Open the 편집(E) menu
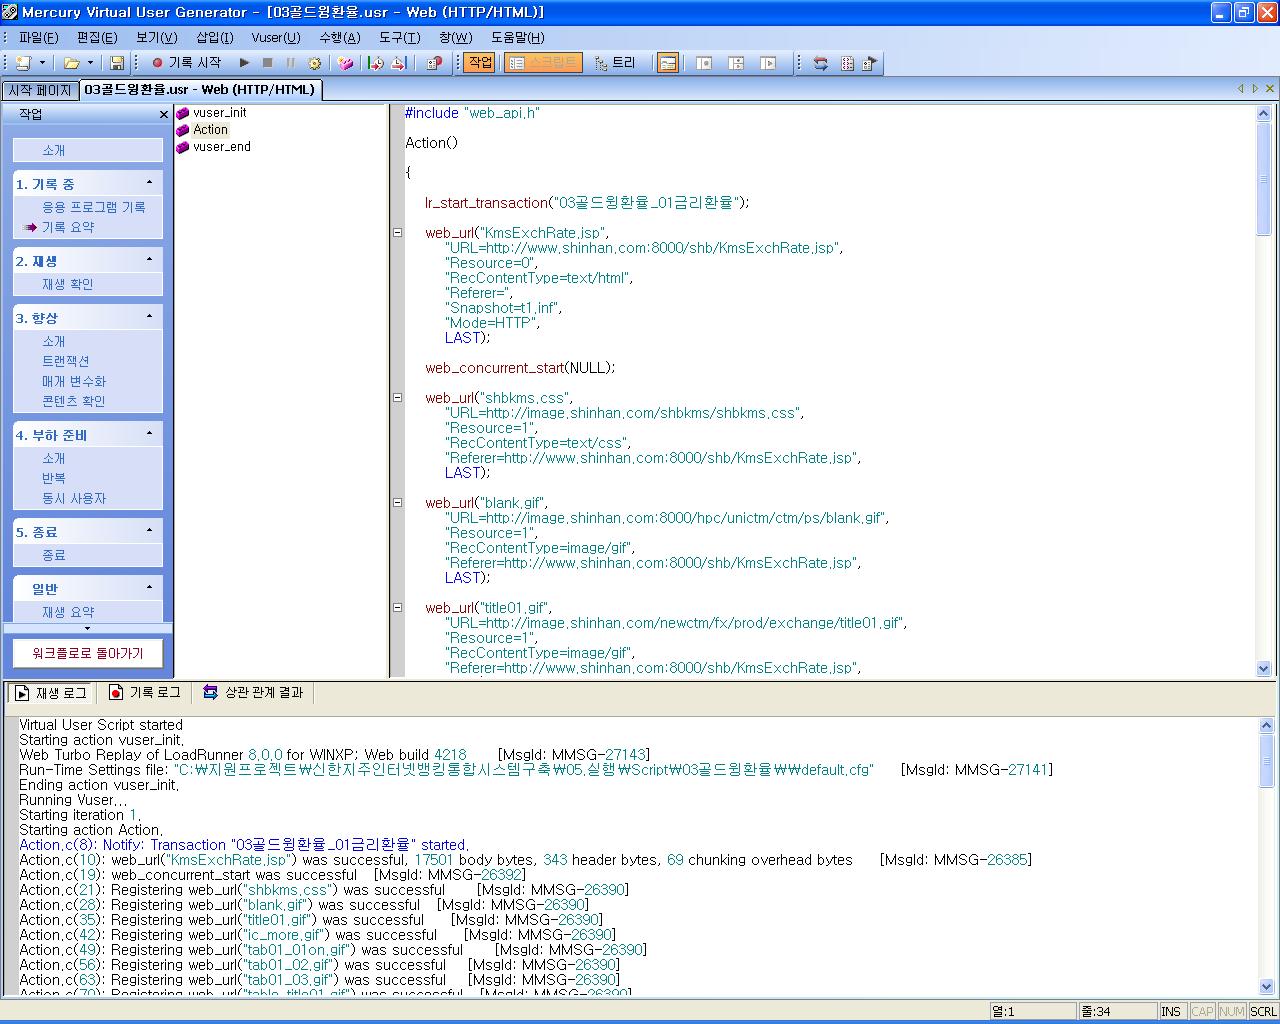The height and width of the screenshot is (1024, 1280). (97, 37)
